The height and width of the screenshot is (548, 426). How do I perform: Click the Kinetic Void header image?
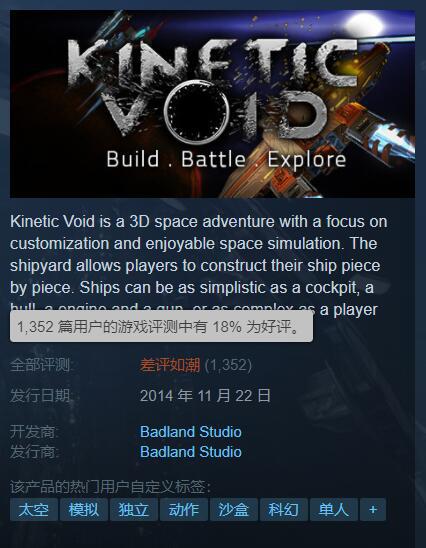[212, 104]
